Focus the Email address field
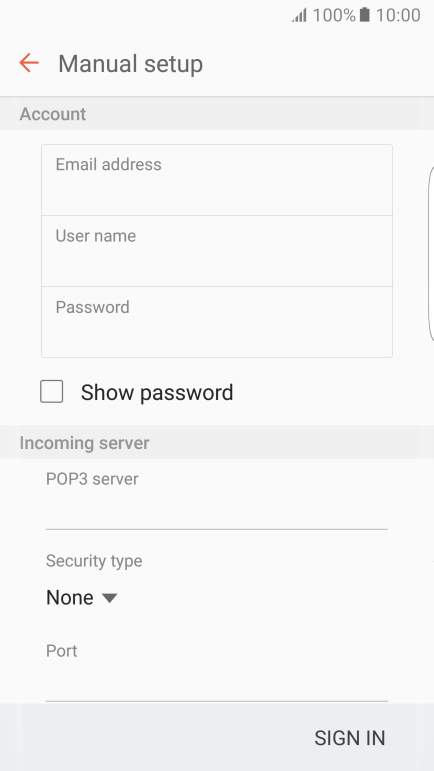Viewport: 434px width, 771px height. pos(217,180)
